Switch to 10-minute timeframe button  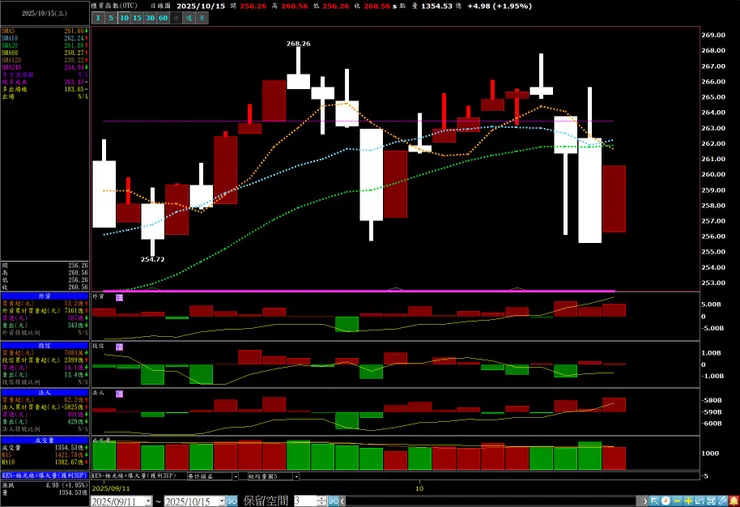[x=124, y=18]
